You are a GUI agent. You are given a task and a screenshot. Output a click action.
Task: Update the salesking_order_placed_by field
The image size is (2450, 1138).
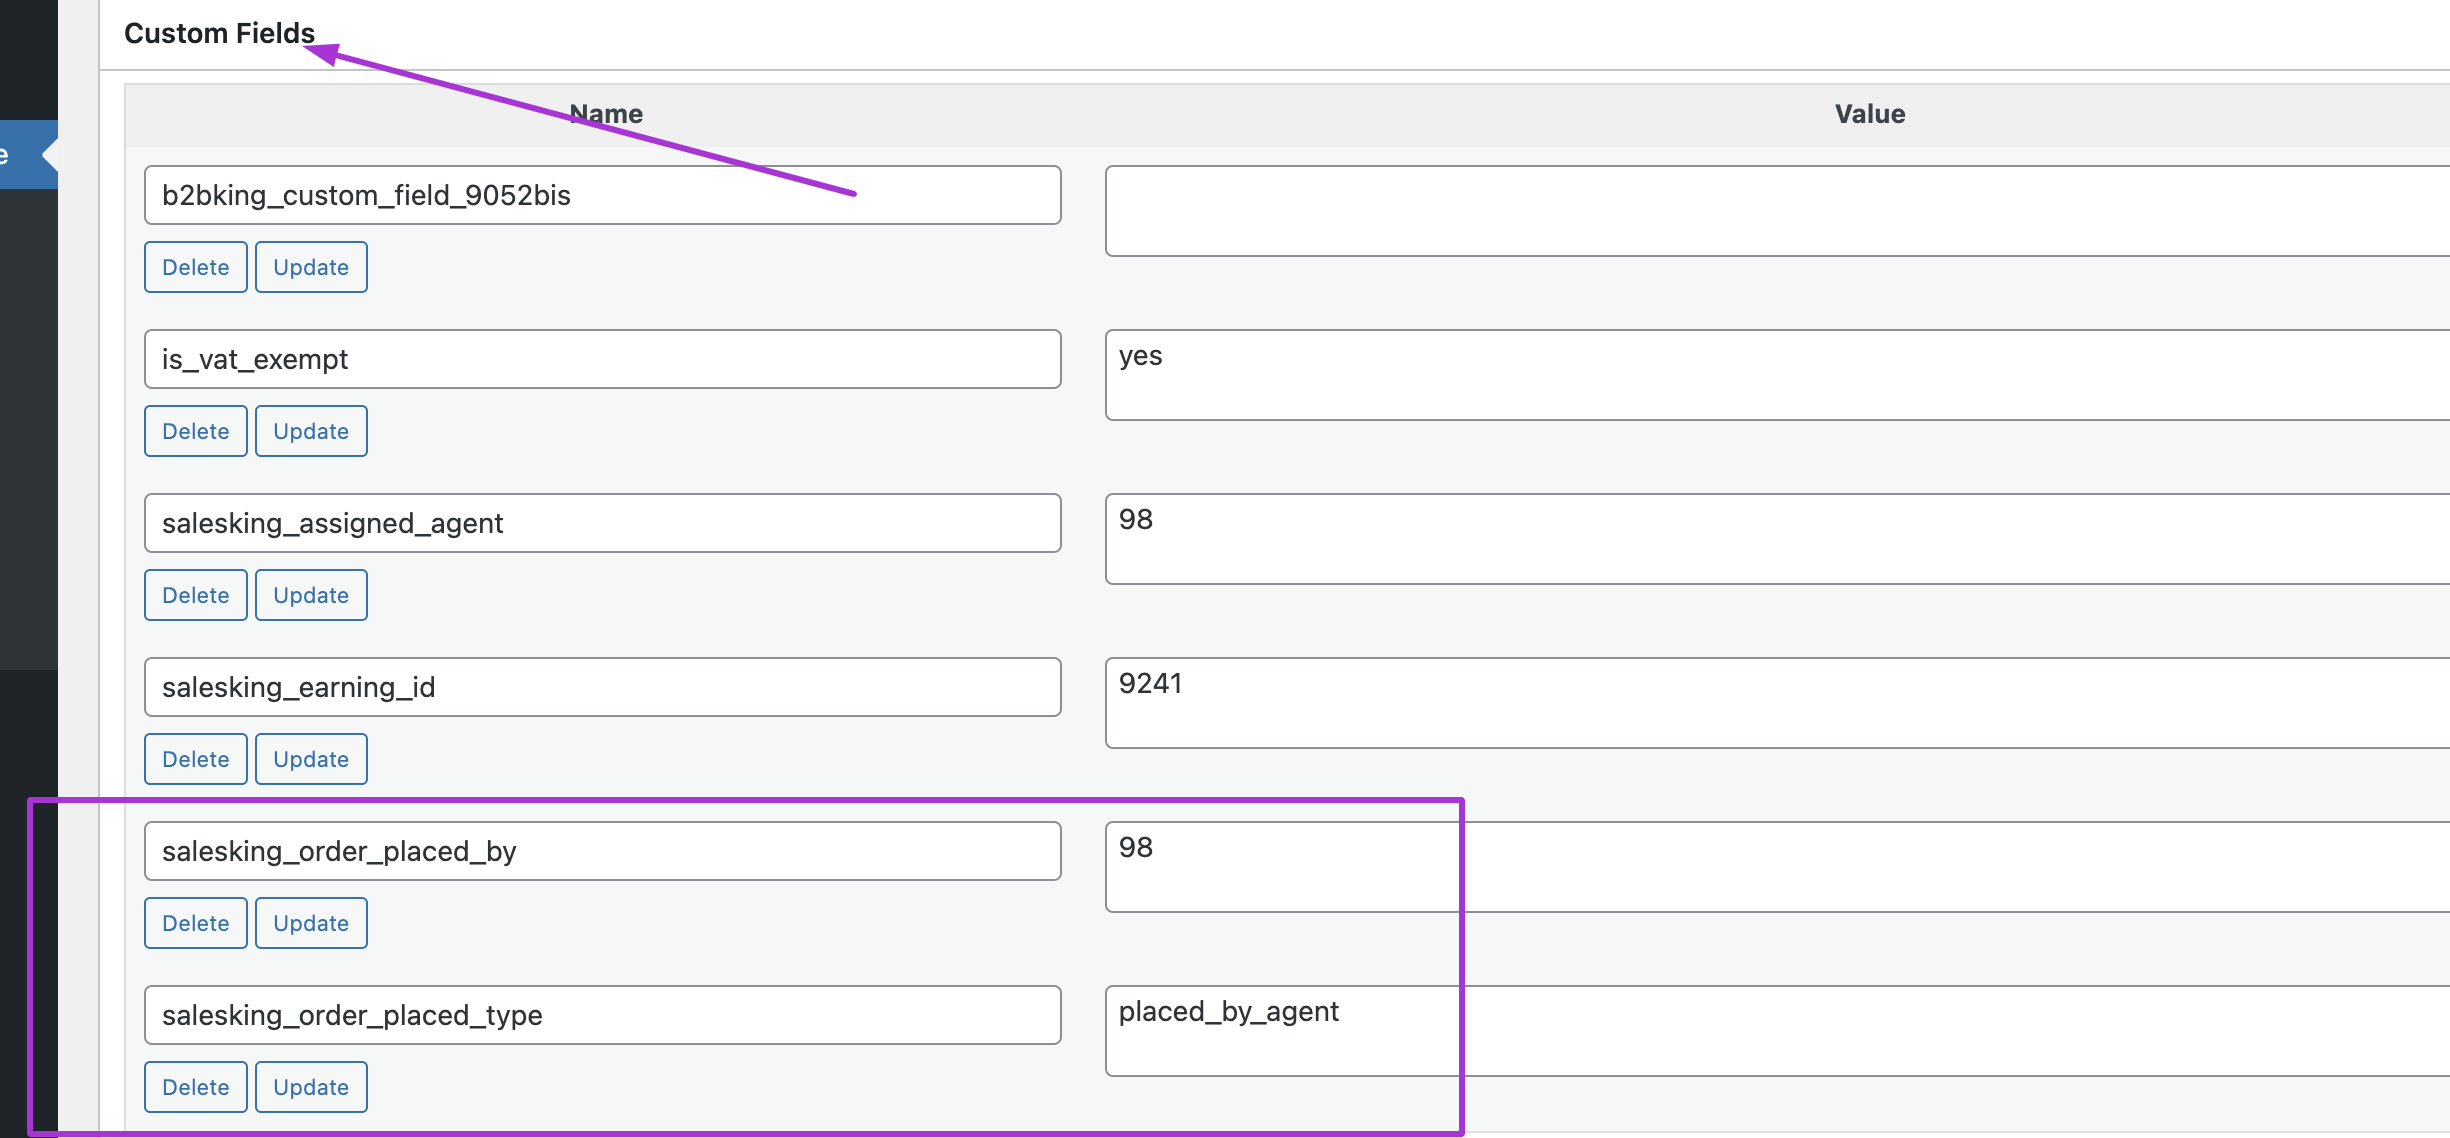pyautogui.click(x=311, y=923)
